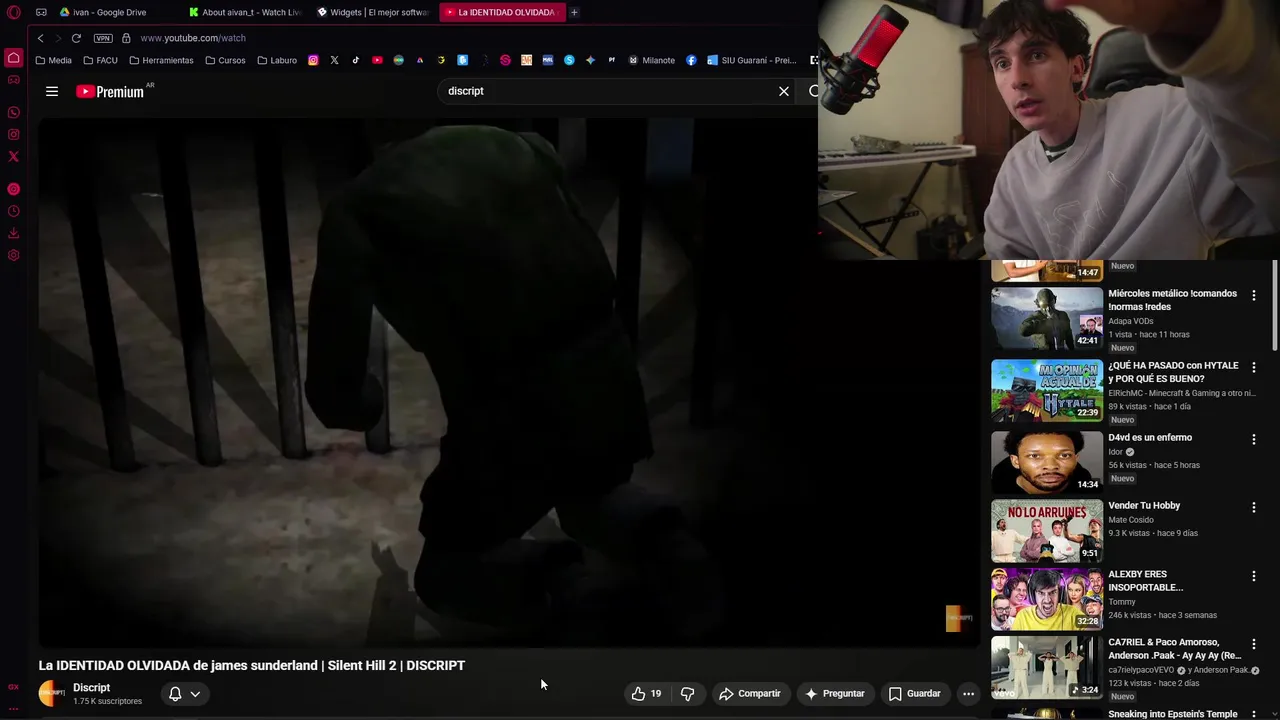Viewport: 1280px width, 720px height.
Task: Open options for CA7RIEL & Paco Amoroso video
Action: [x=1253, y=645]
